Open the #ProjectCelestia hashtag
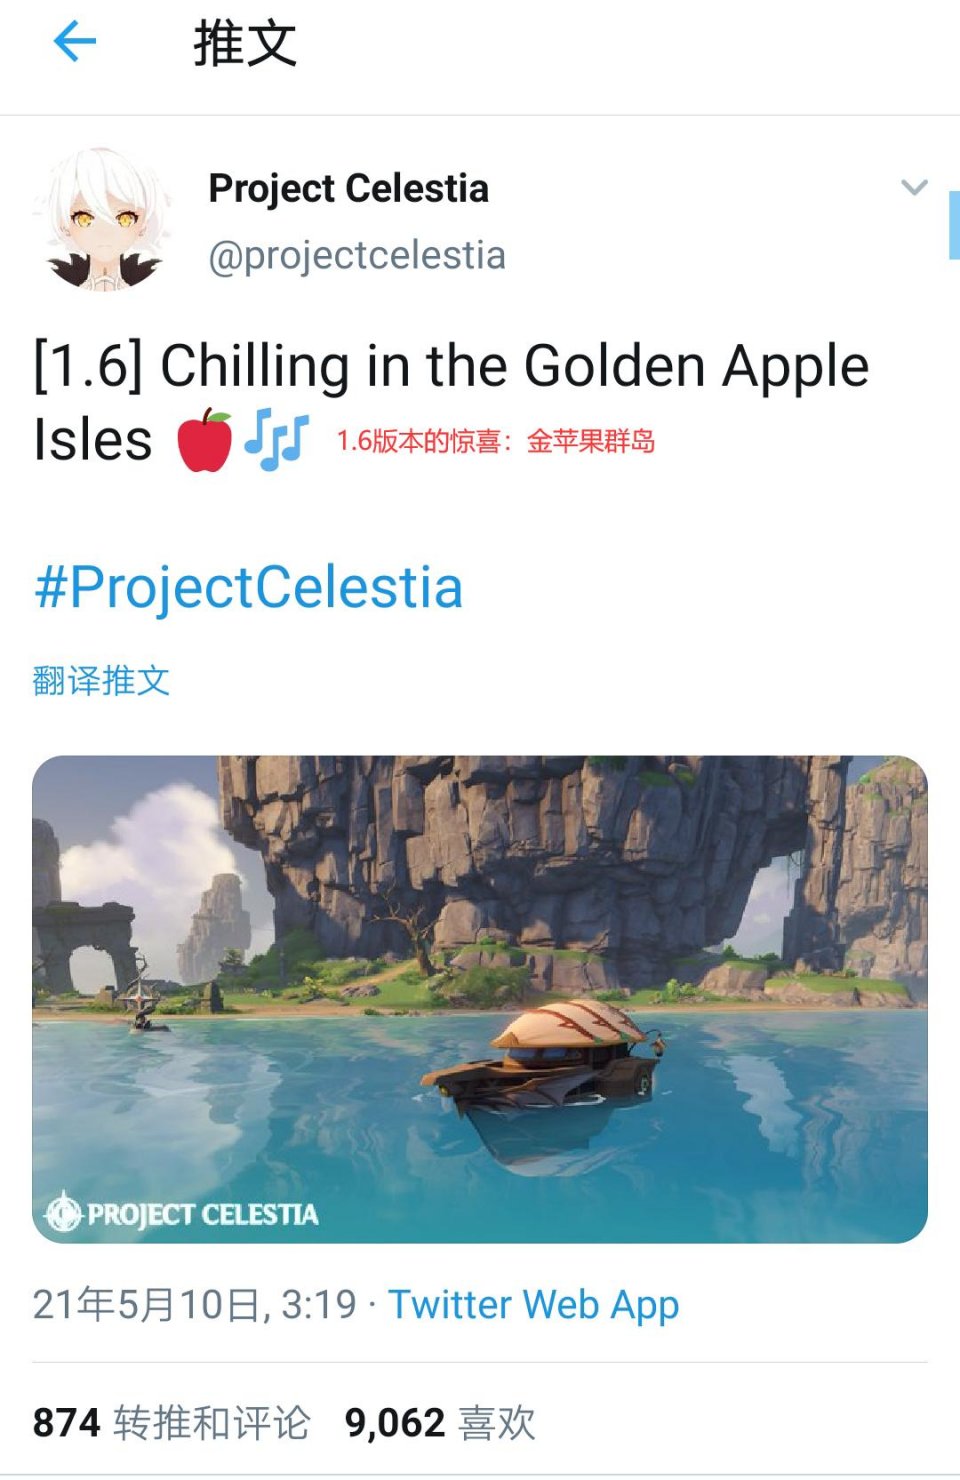This screenshot has height=1480, width=960. 248,587
